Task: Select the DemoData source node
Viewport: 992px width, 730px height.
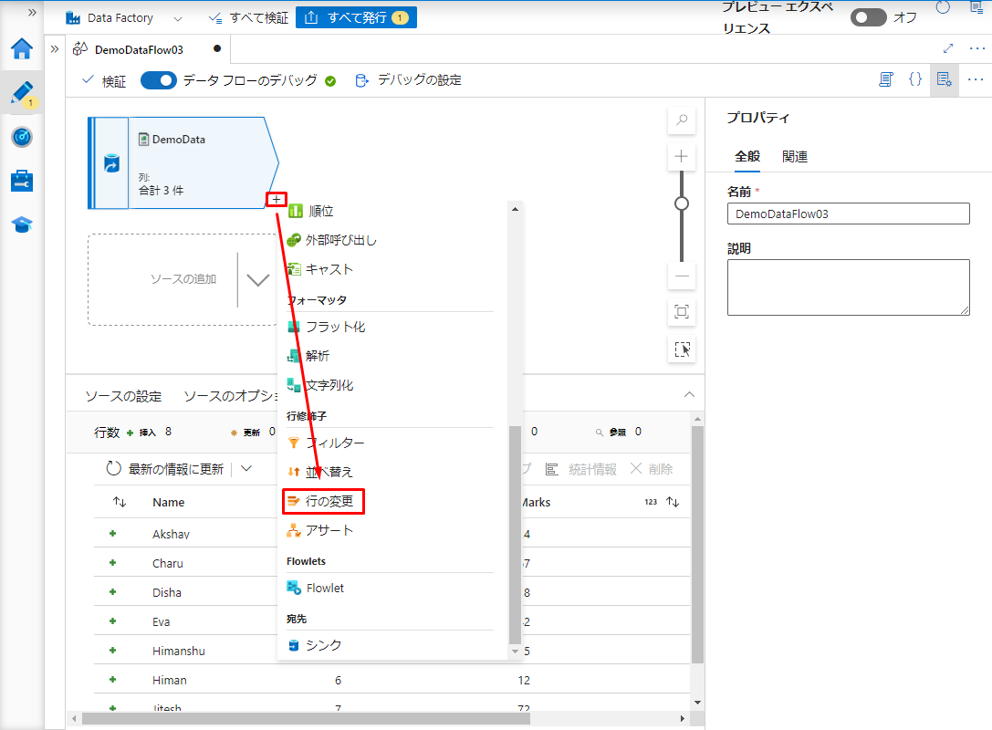Action: click(183, 163)
